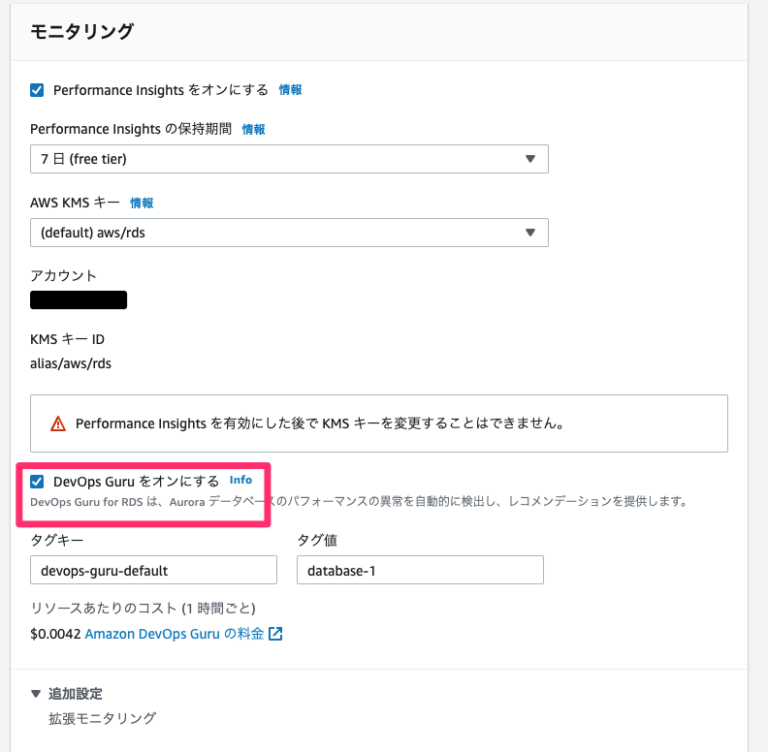Click the タグキー field with devops-guru-default

153,570
